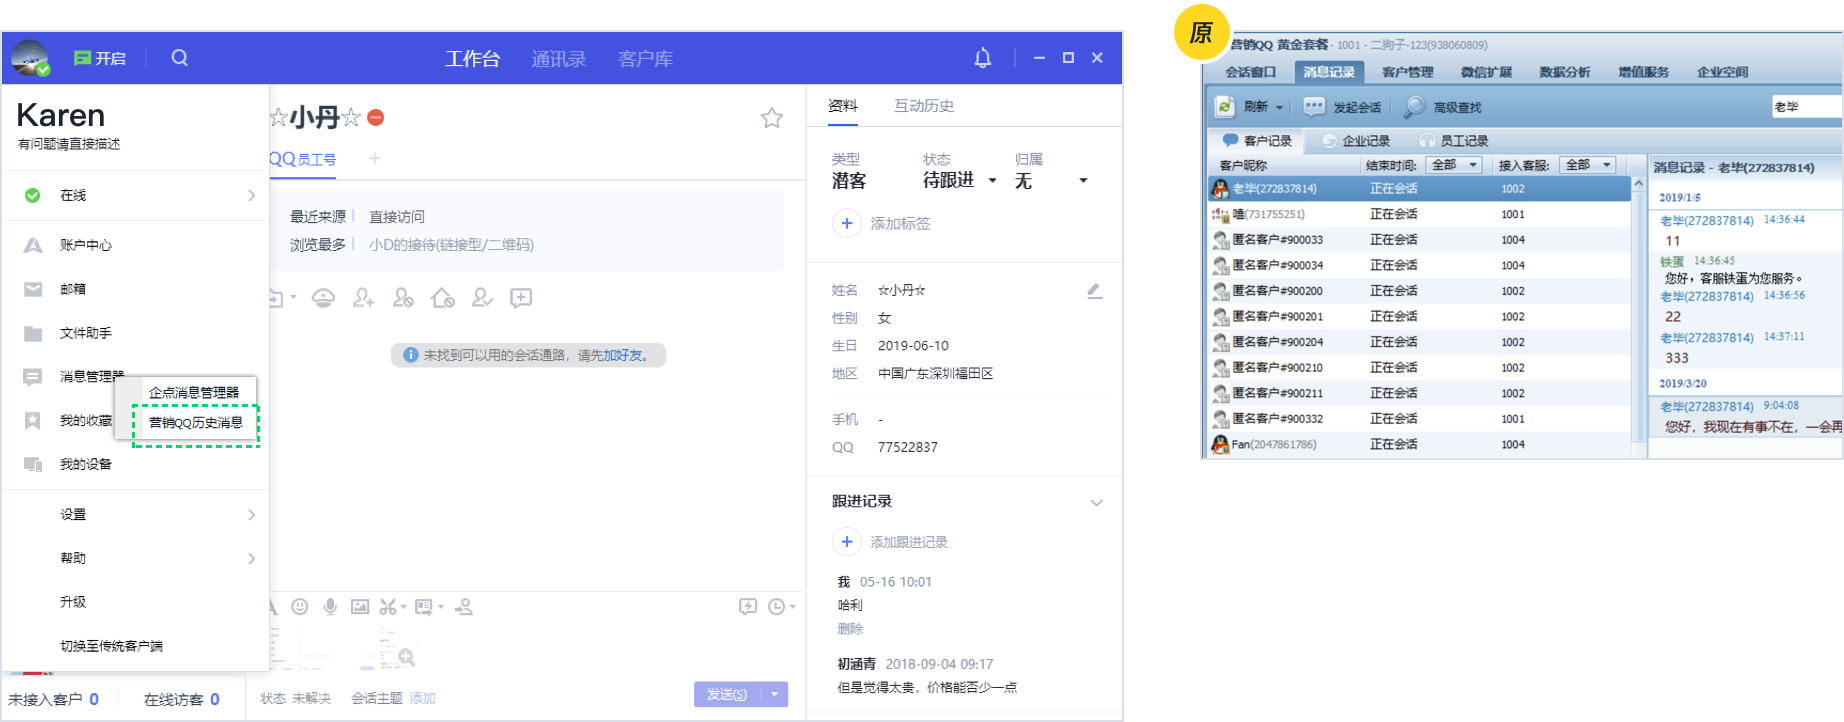Click the 发送(S) send button
Image resolution: width=1844 pixels, height=722 pixels.
click(727, 694)
